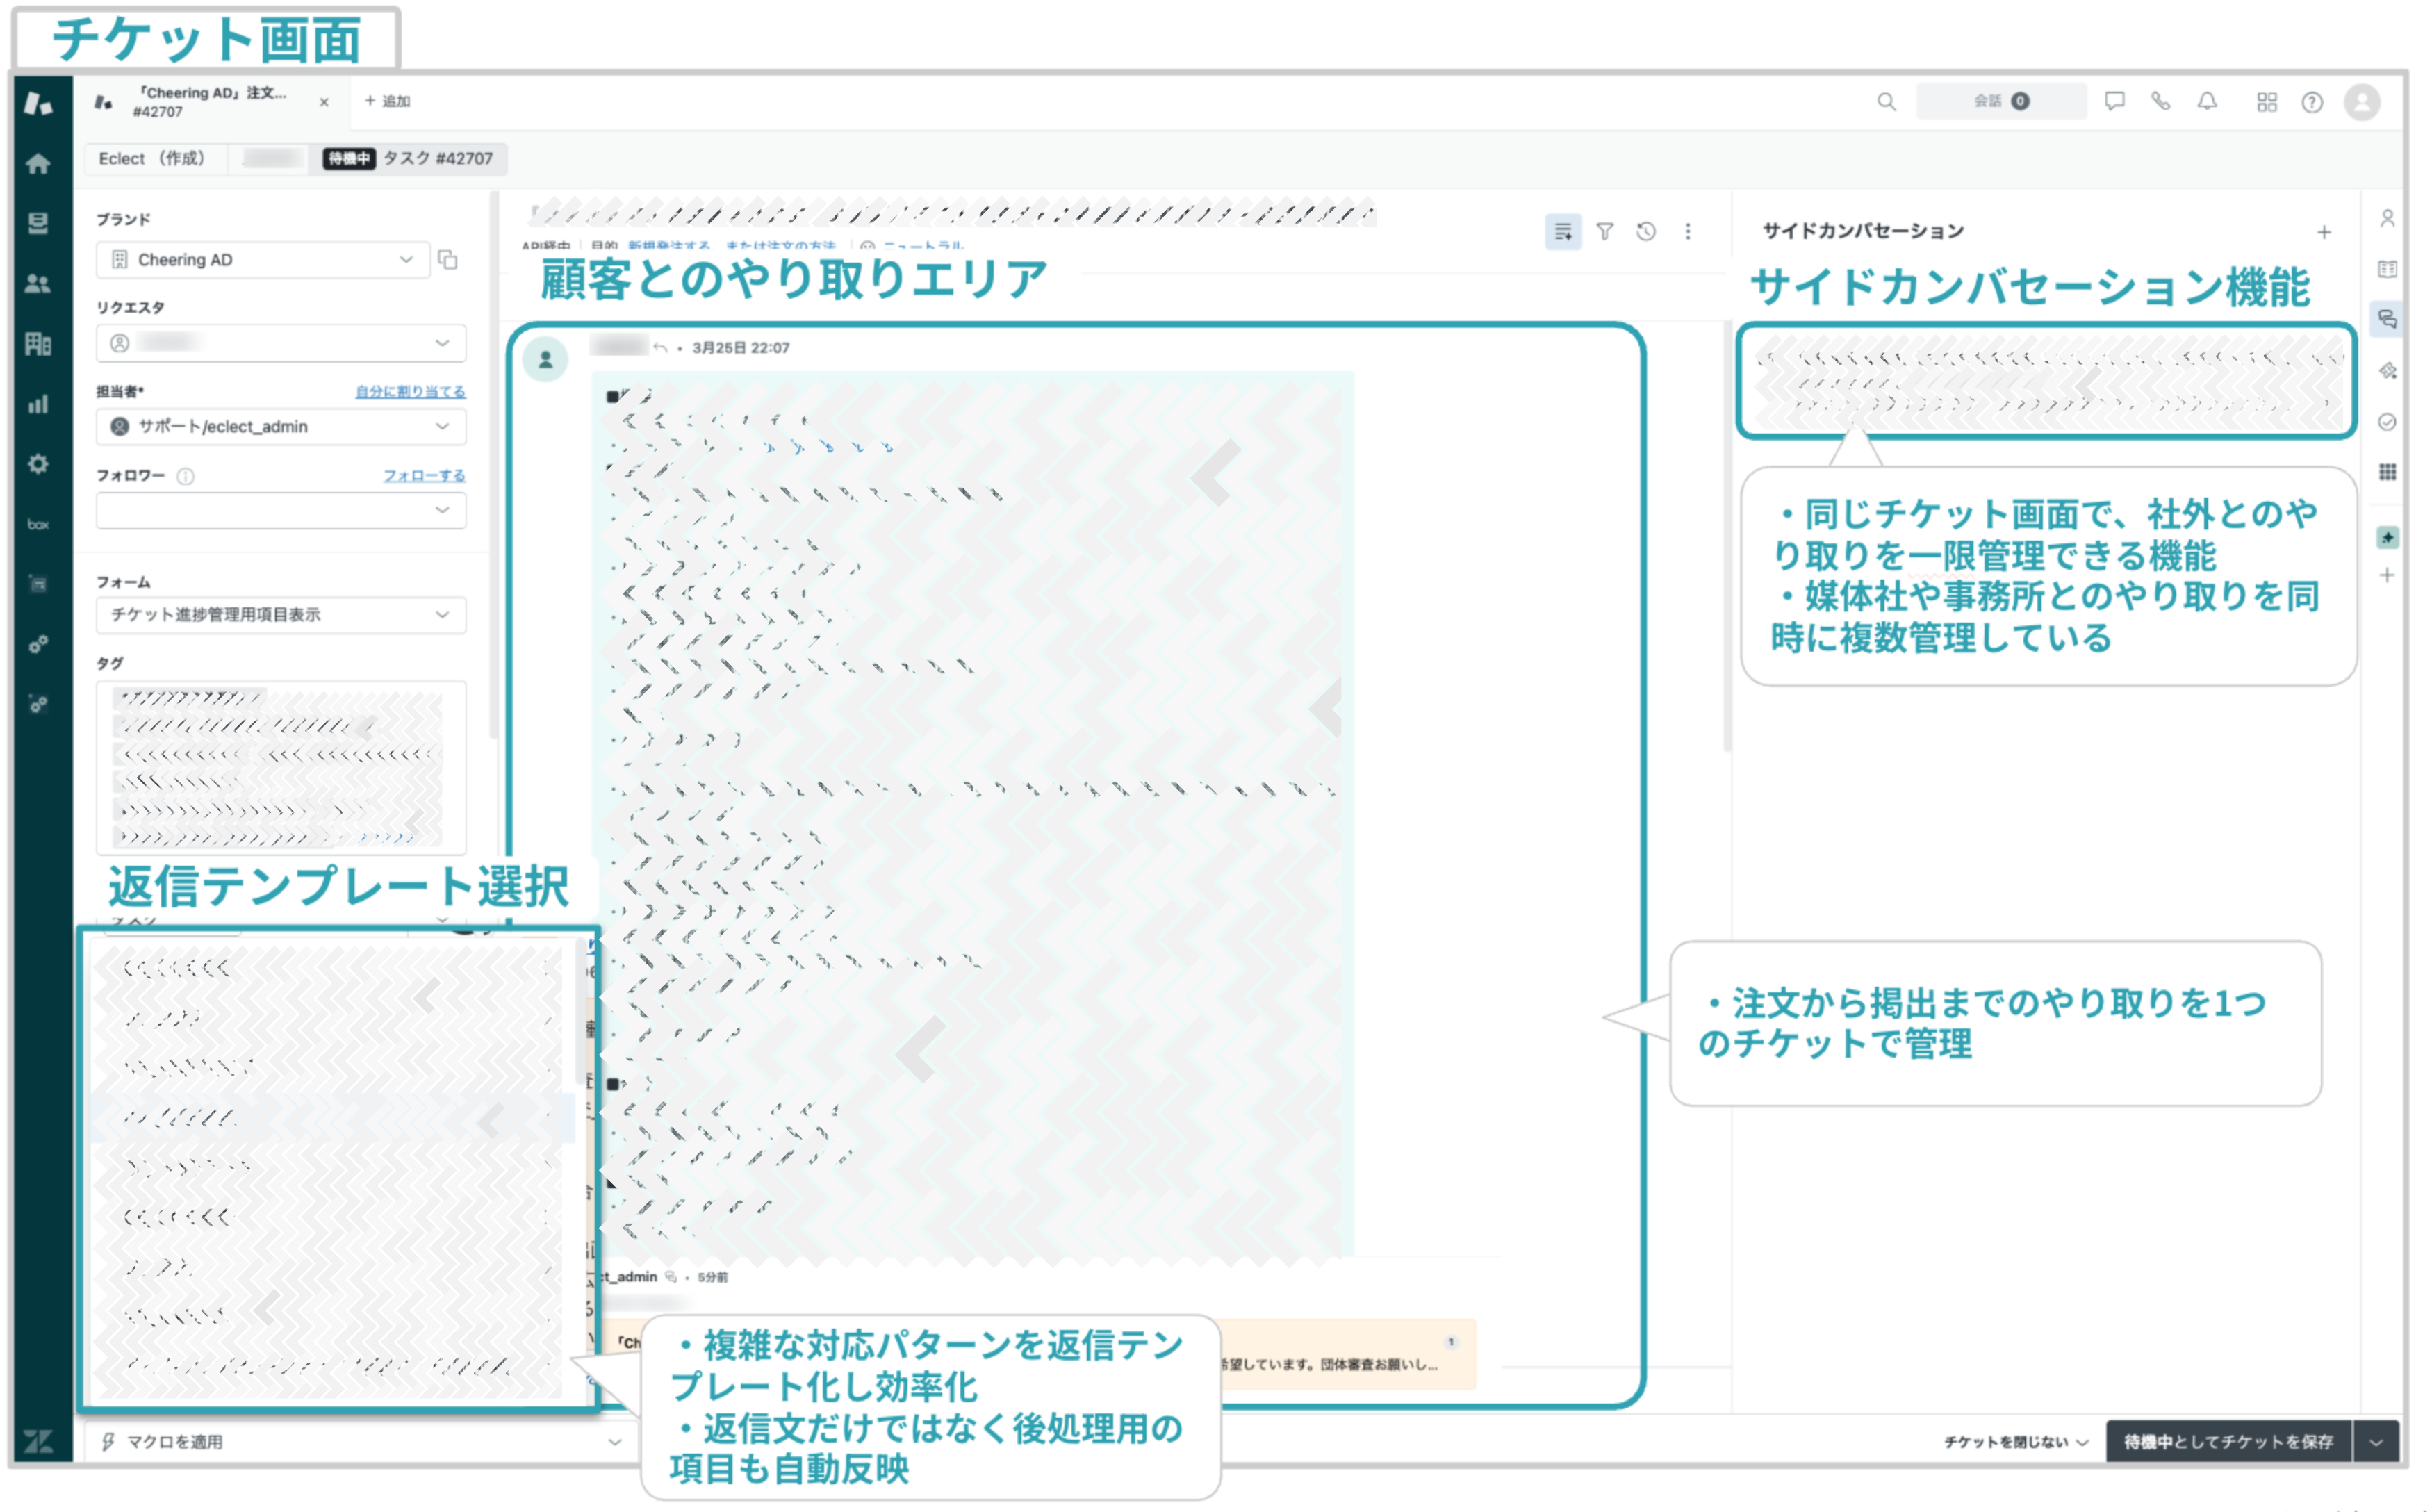
Task: Open the Home icon in the left sidebar
Action: tap(38, 163)
